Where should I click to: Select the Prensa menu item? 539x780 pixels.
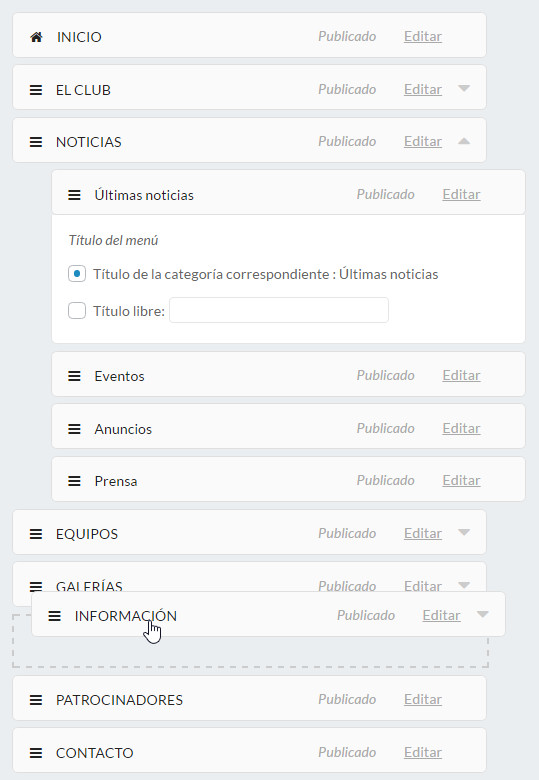point(288,479)
